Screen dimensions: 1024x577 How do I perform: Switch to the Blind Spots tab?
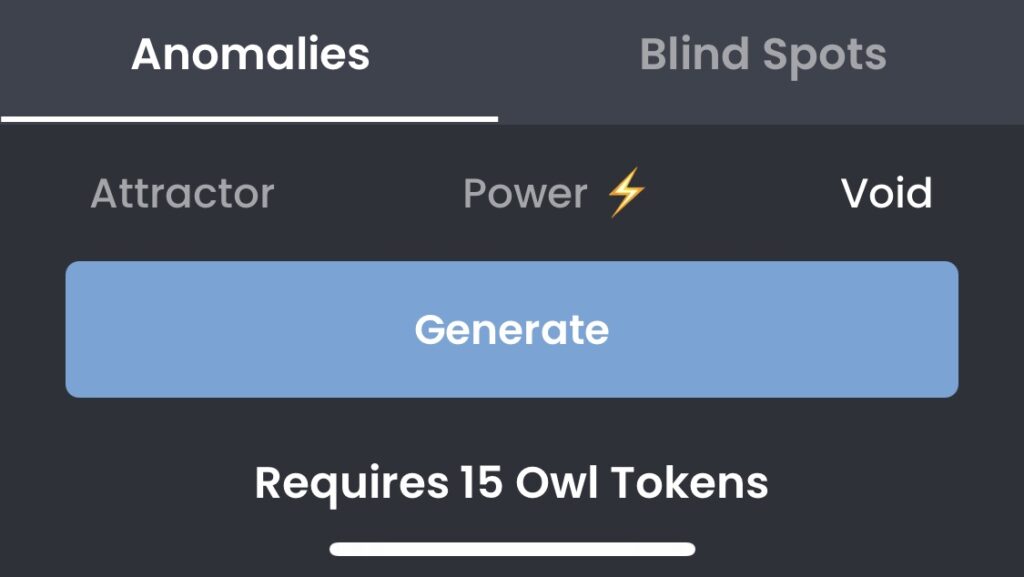pos(763,55)
